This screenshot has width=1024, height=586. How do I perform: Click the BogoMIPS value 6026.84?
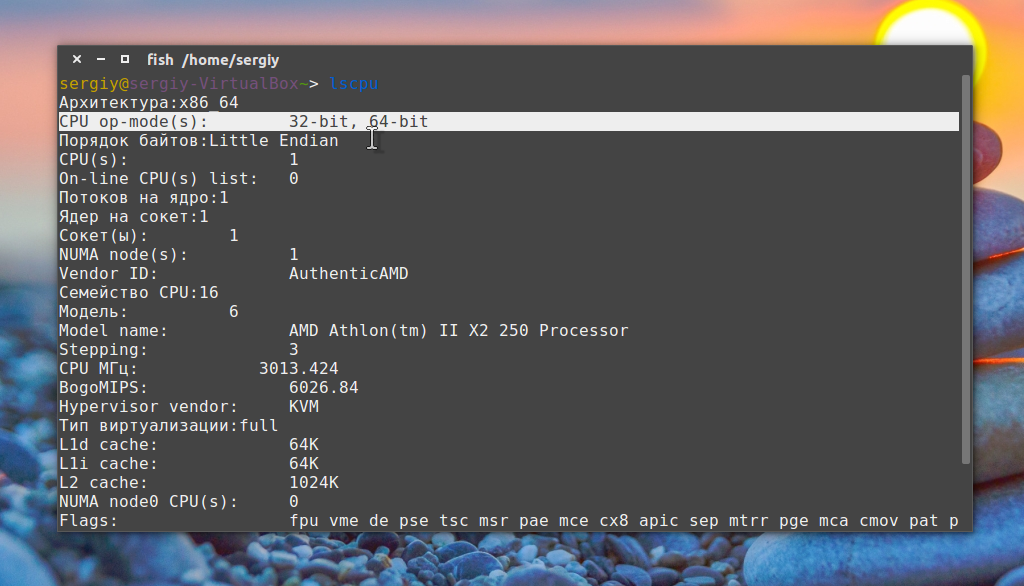[x=323, y=388]
